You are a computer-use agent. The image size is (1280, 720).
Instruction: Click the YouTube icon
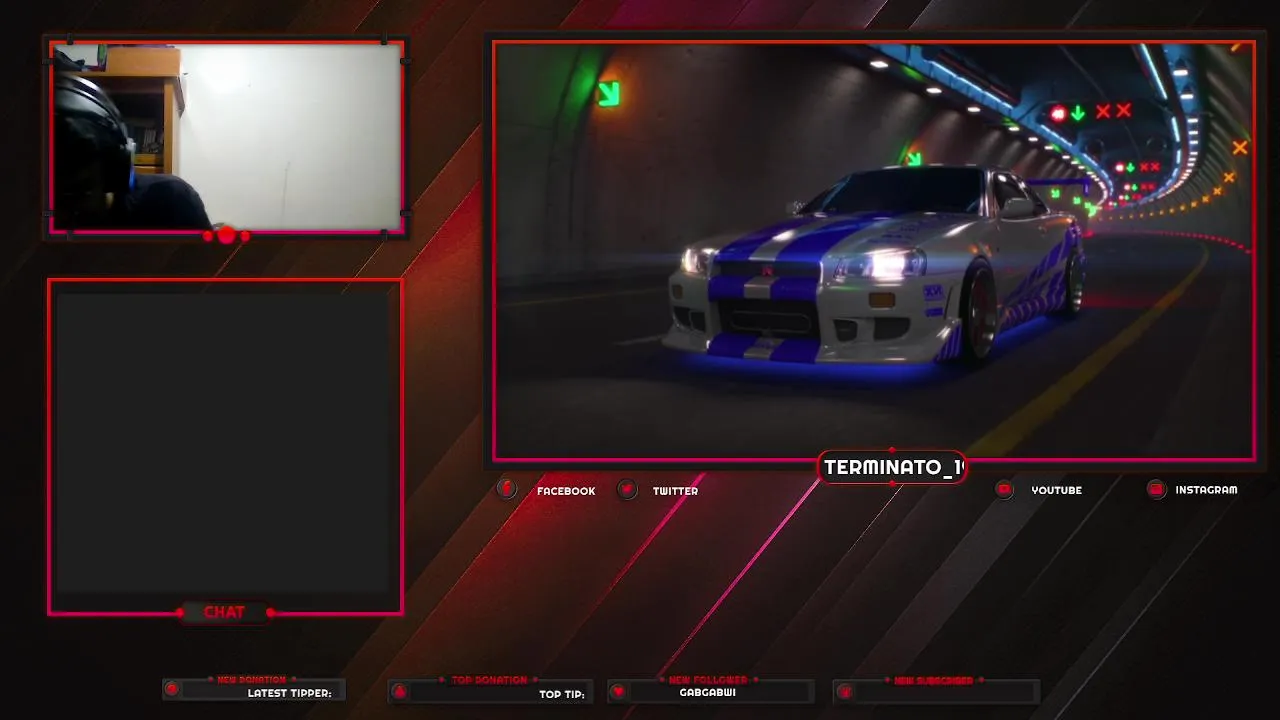[x=1004, y=489]
